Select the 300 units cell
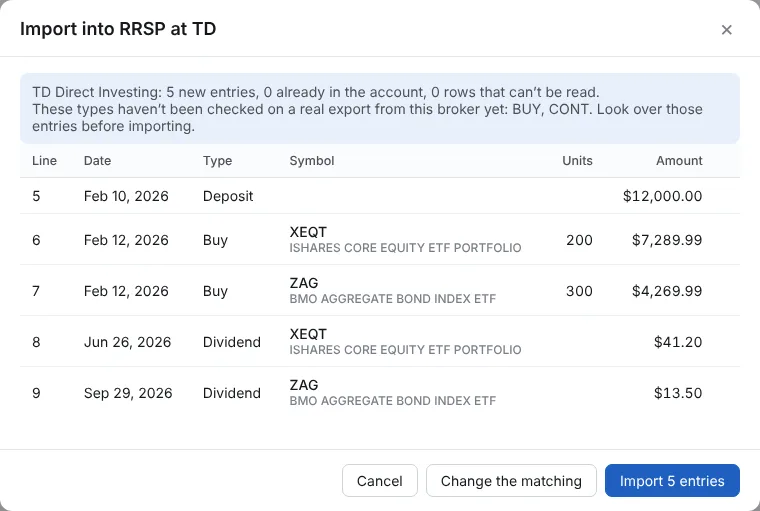760x511 pixels. [x=579, y=291]
